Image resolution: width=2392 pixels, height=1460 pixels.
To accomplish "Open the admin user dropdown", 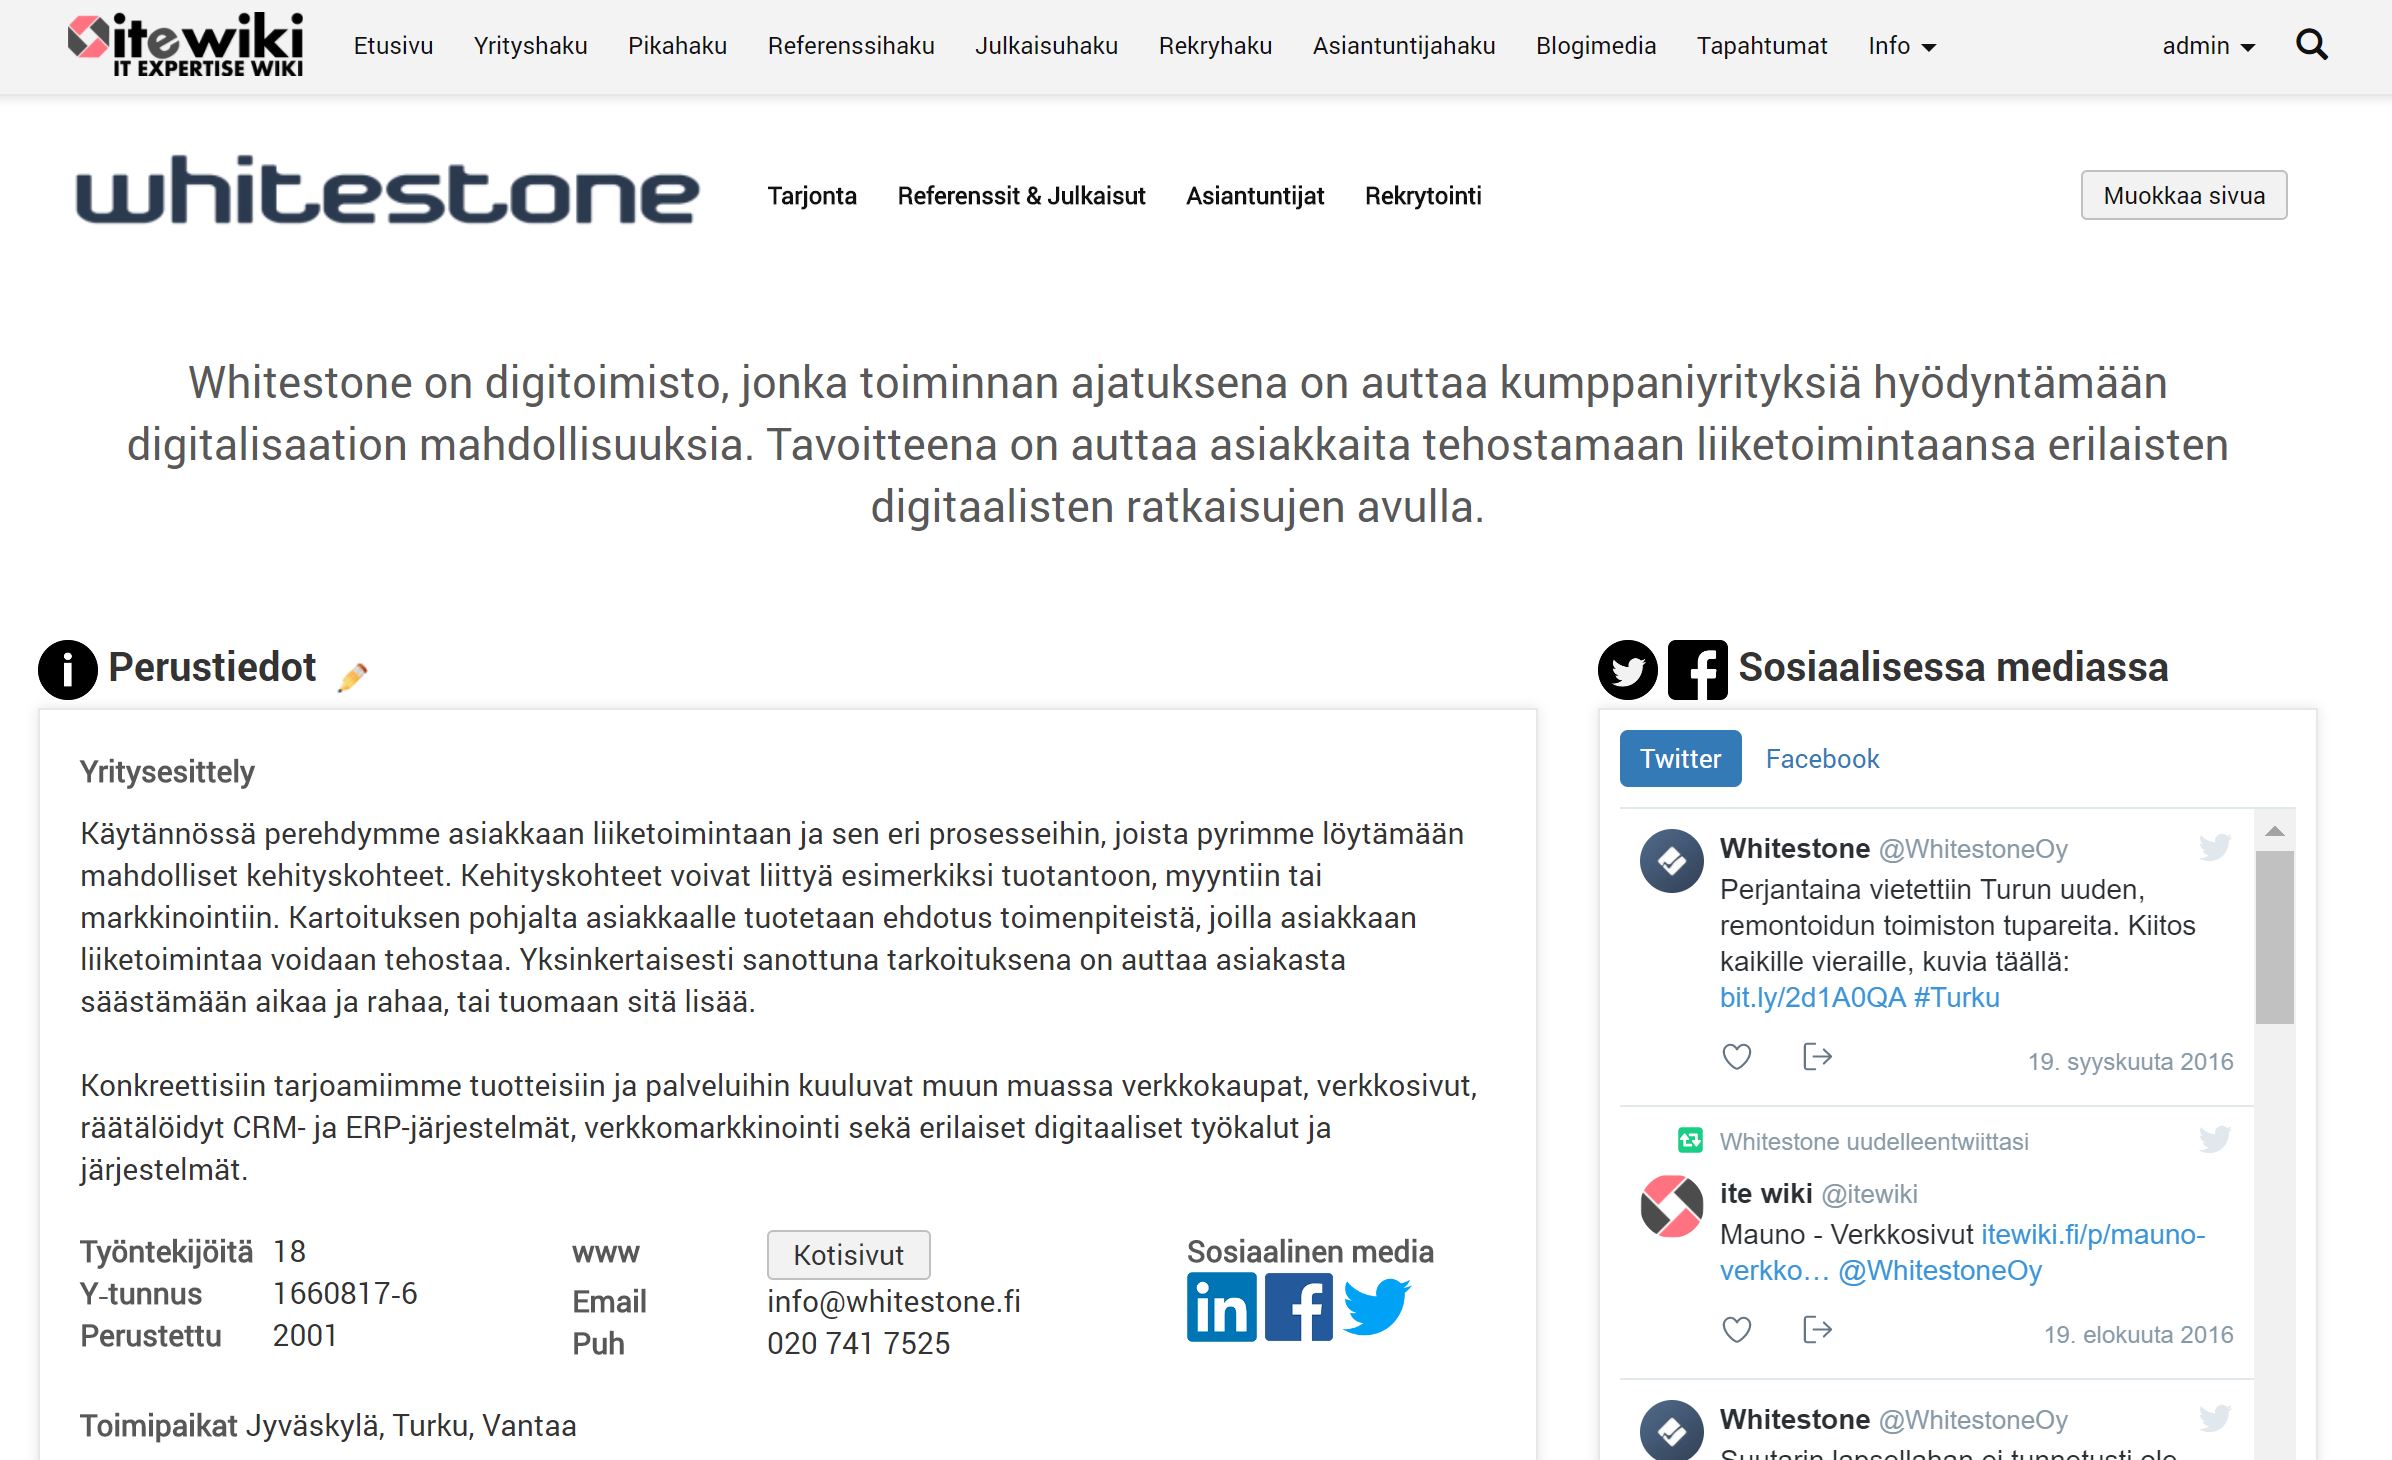I will pyautogui.click(x=2208, y=46).
